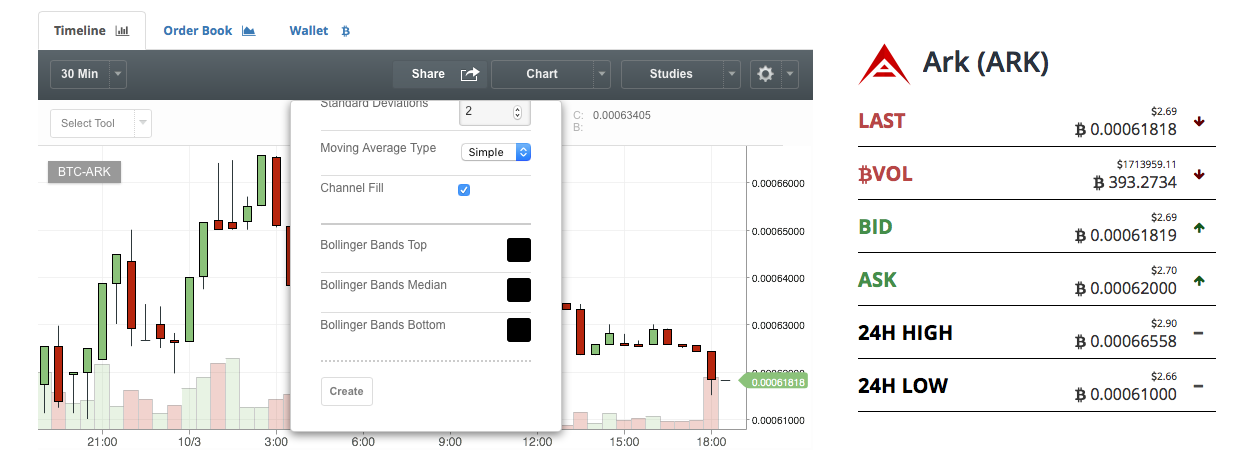This screenshot has height=467, width=1245.
Task: Open the Timeline tab
Action: point(92,31)
